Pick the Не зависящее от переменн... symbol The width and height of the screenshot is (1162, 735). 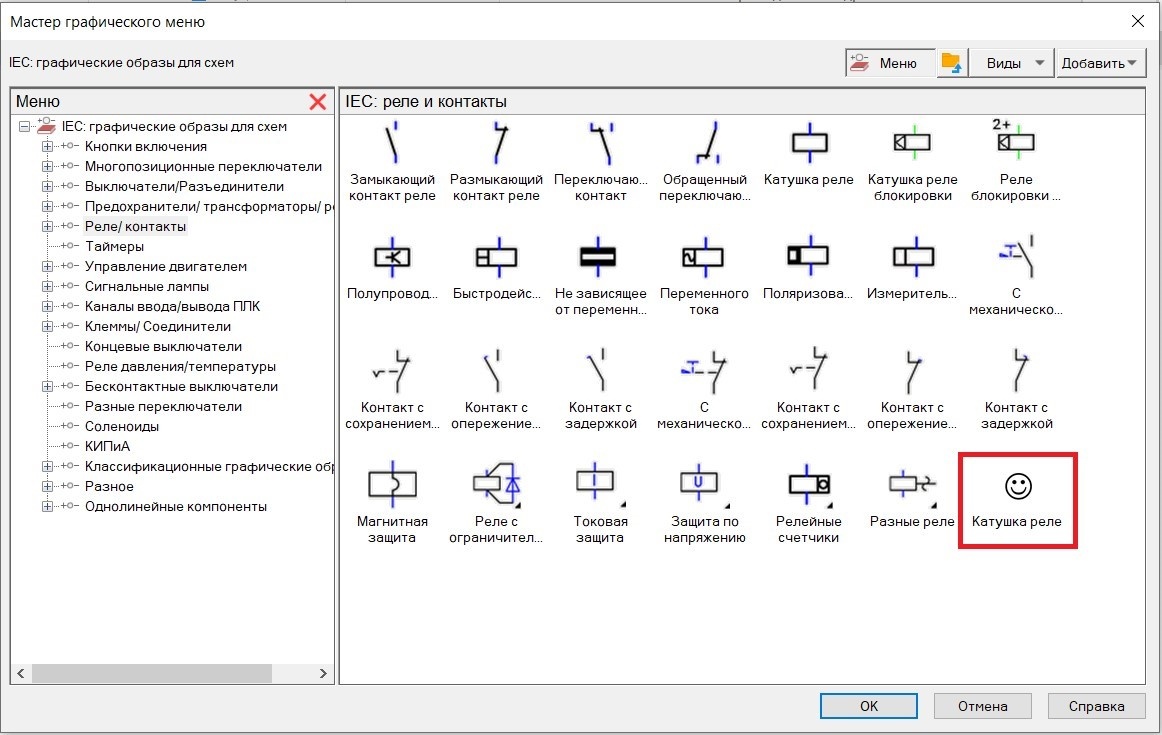(598, 257)
